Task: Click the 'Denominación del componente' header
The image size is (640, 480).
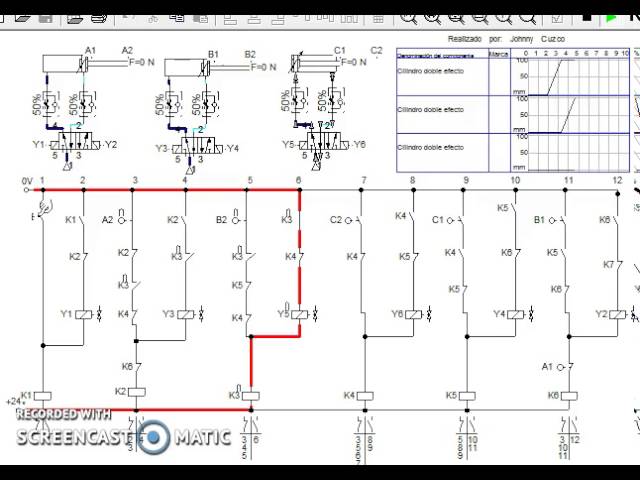Action: 435,55
